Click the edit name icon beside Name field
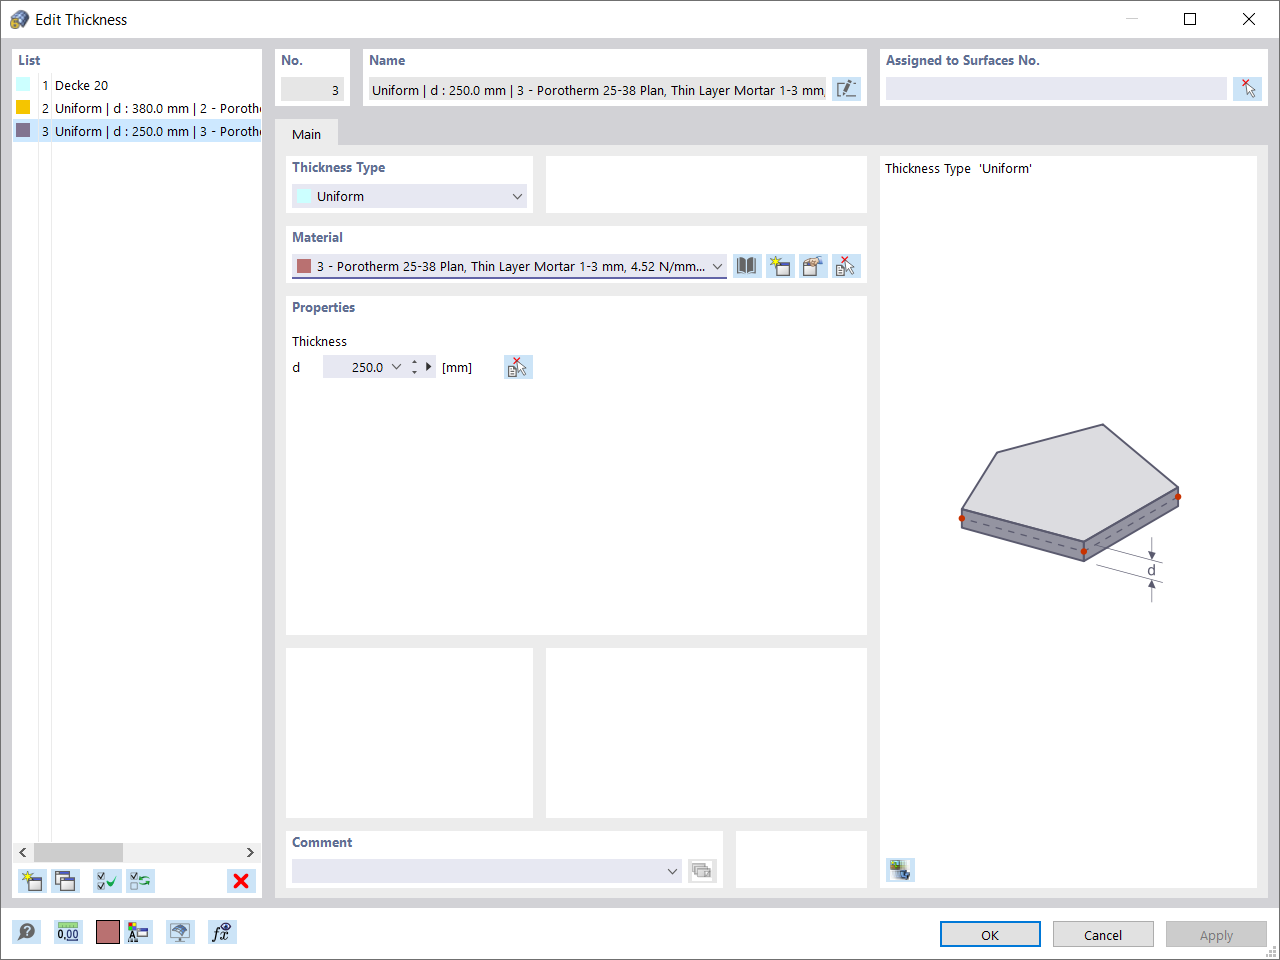 click(846, 89)
